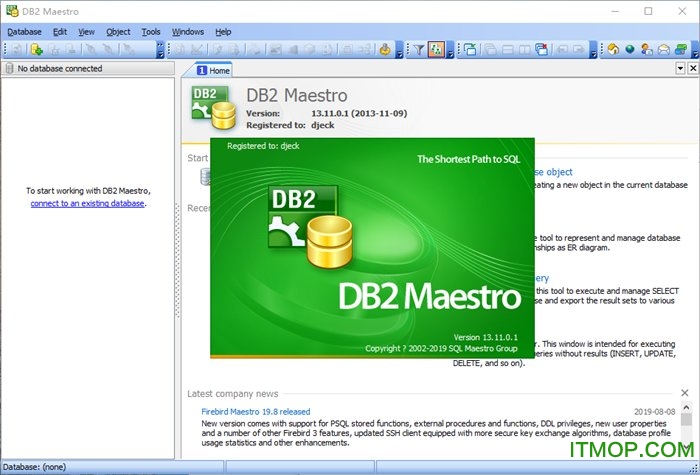Open the Windows menu
700x475 pixels.
coord(188,32)
